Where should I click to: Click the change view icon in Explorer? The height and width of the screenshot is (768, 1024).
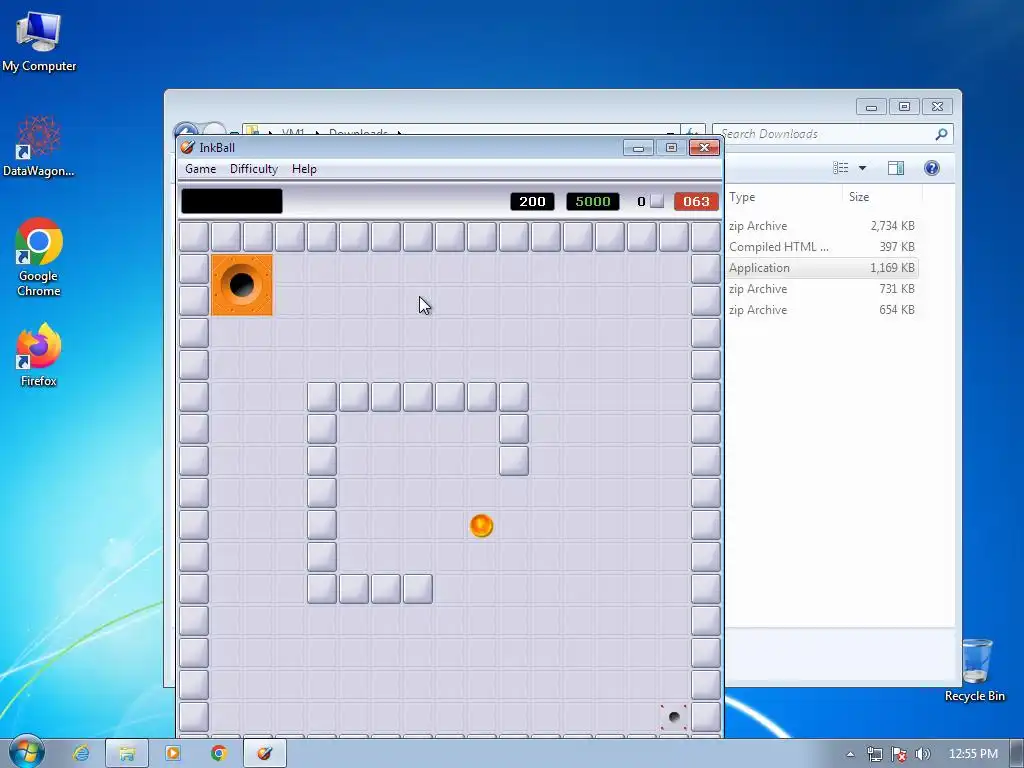[840, 168]
